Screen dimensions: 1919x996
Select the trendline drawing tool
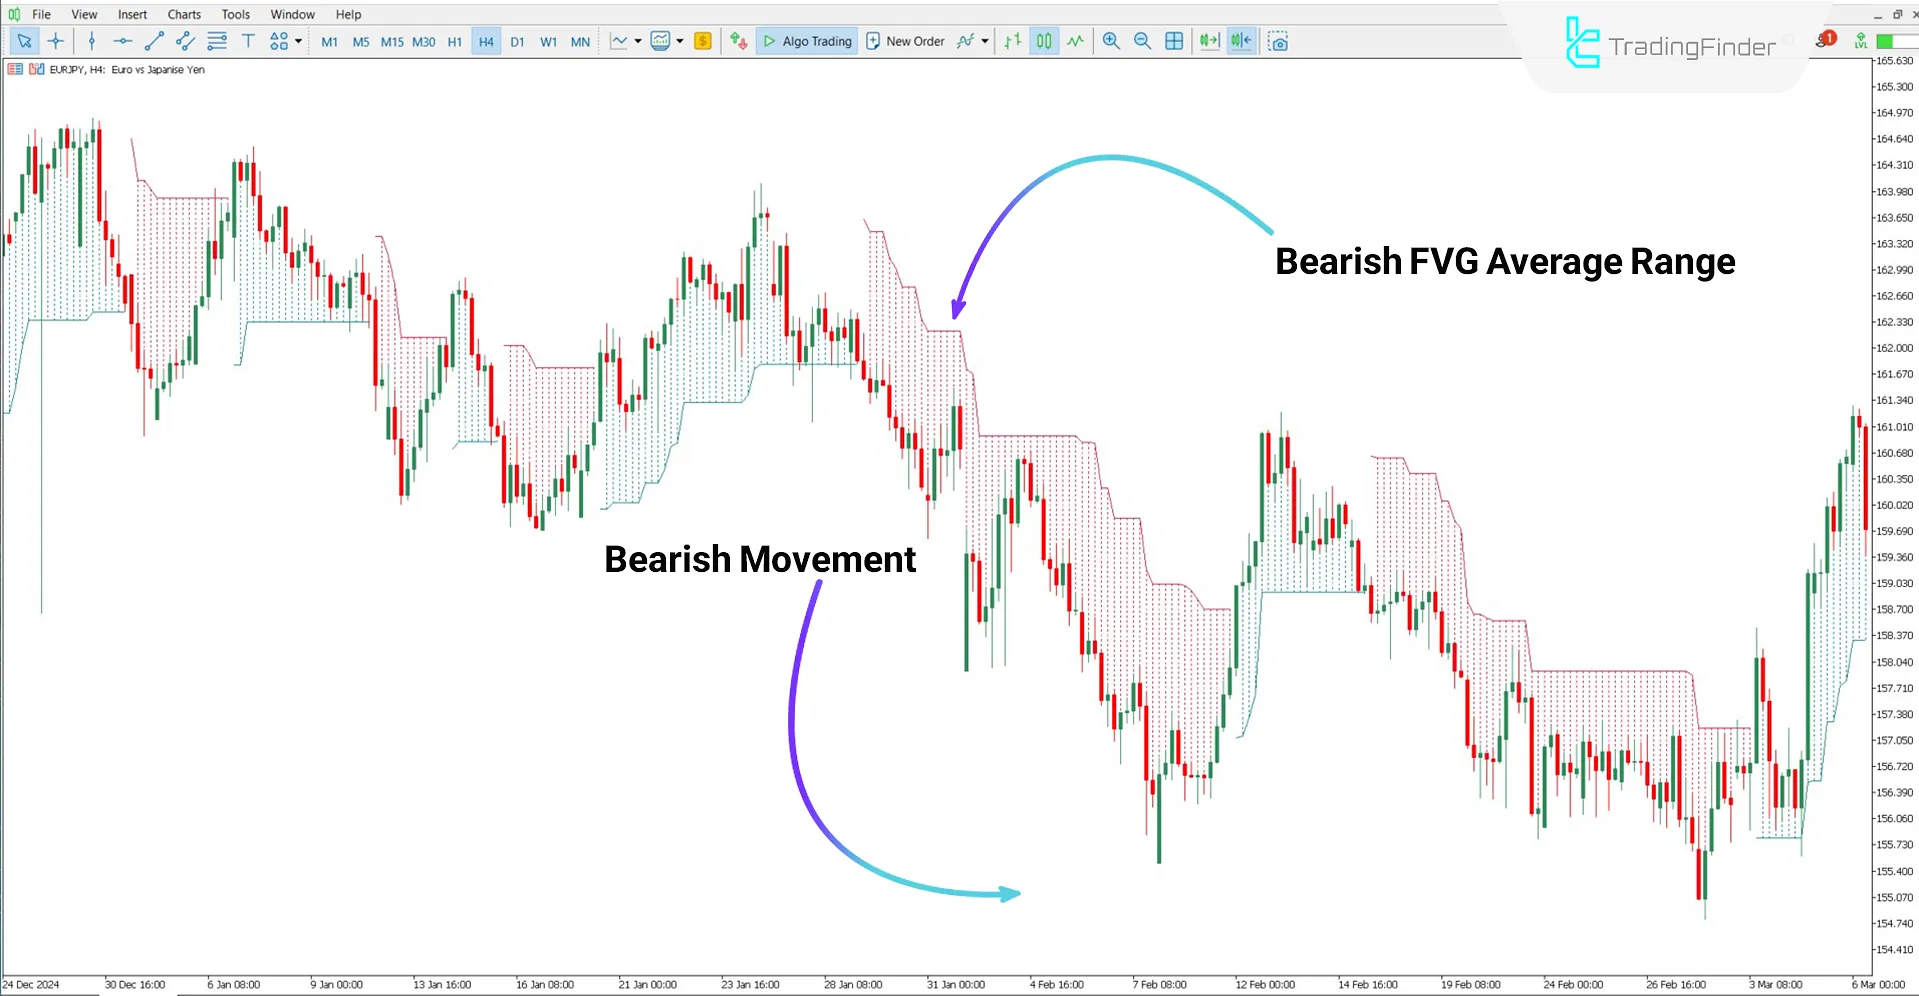click(154, 41)
